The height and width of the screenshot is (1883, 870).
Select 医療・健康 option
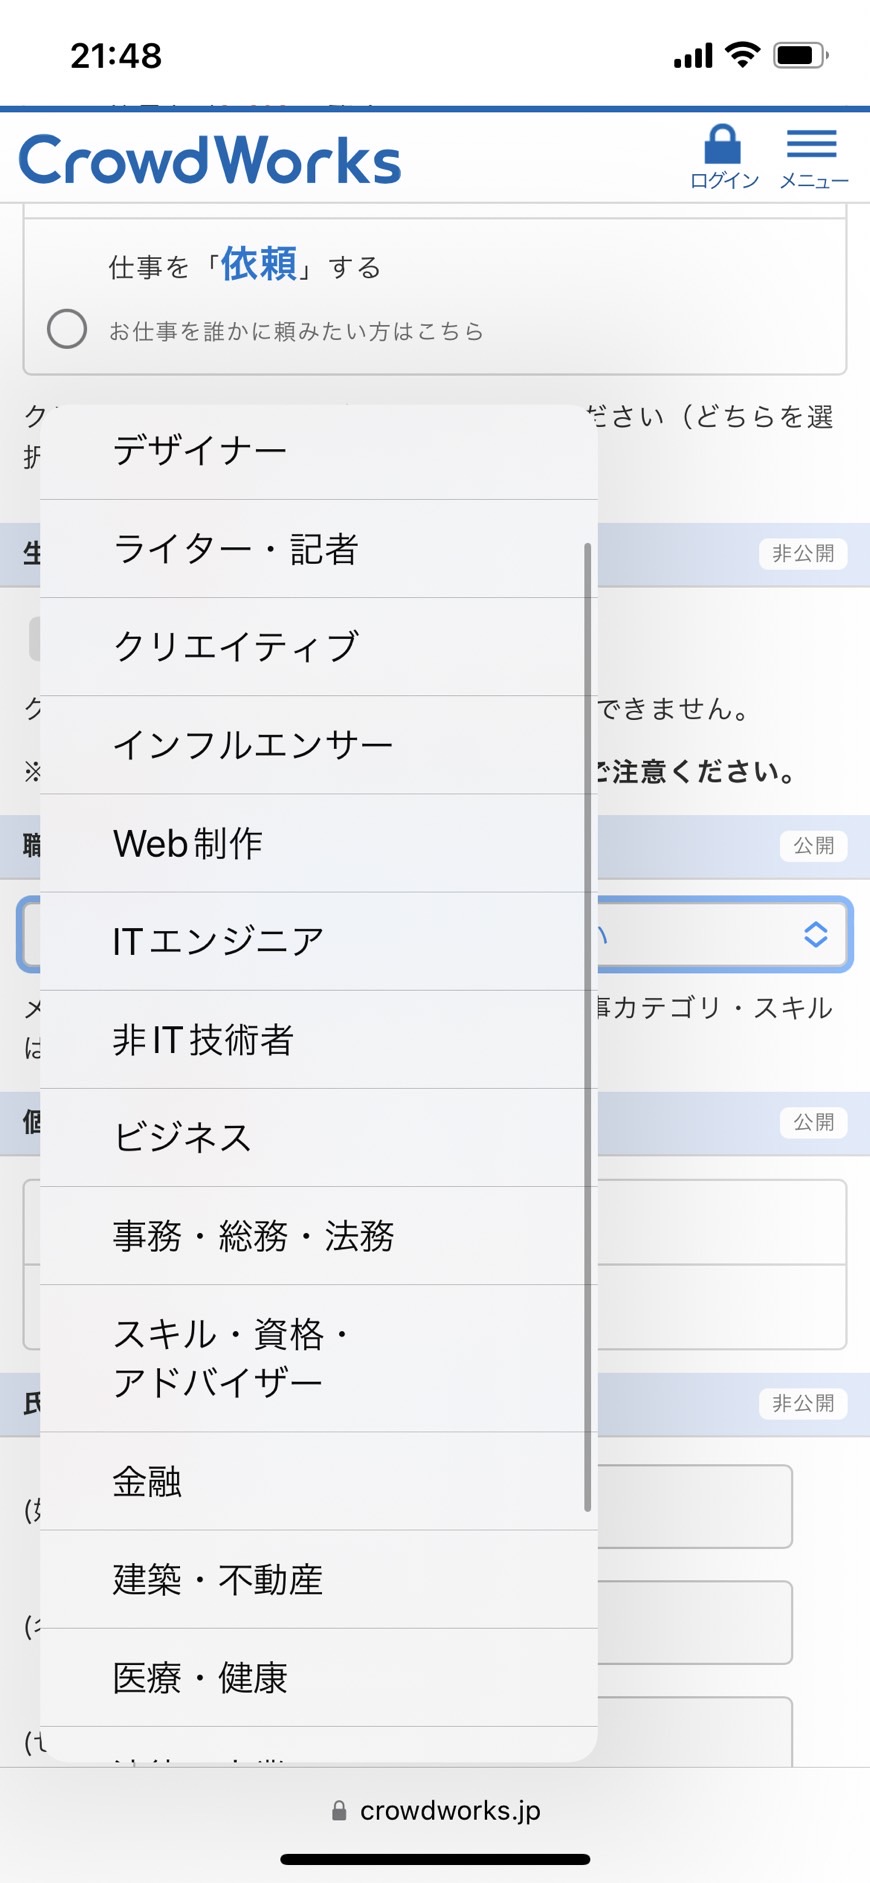[319, 1677]
